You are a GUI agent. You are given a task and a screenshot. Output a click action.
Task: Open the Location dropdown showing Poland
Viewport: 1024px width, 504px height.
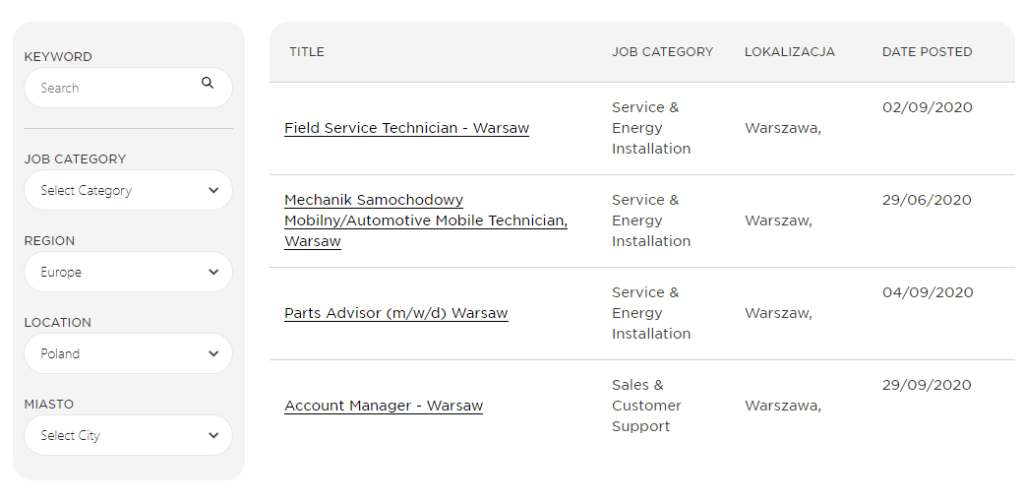[x=128, y=353]
